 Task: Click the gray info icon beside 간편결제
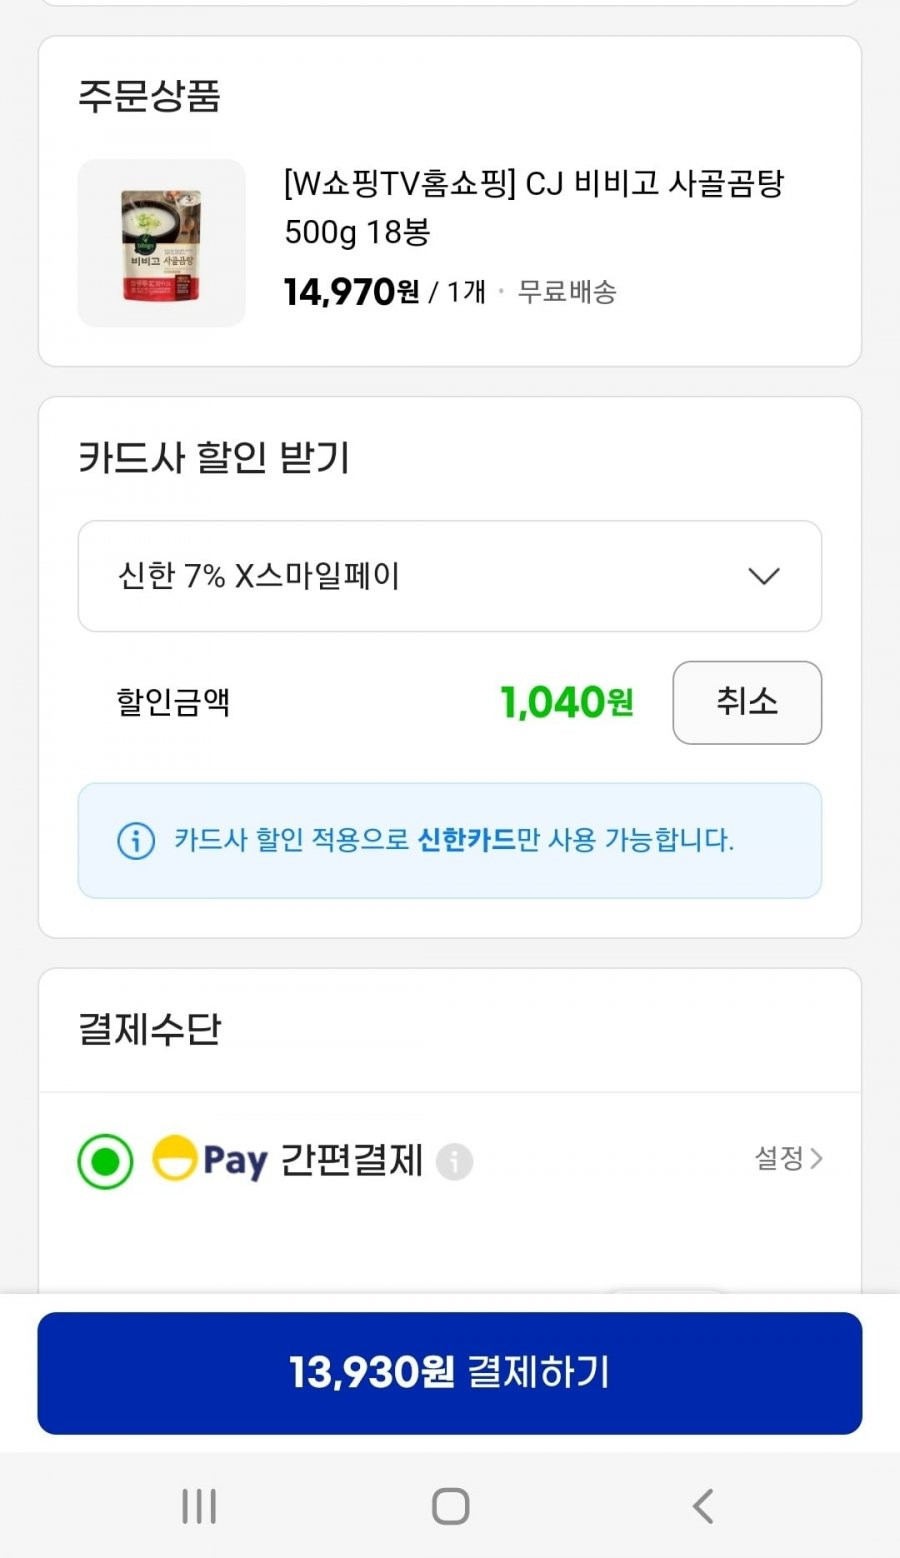click(x=454, y=1162)
